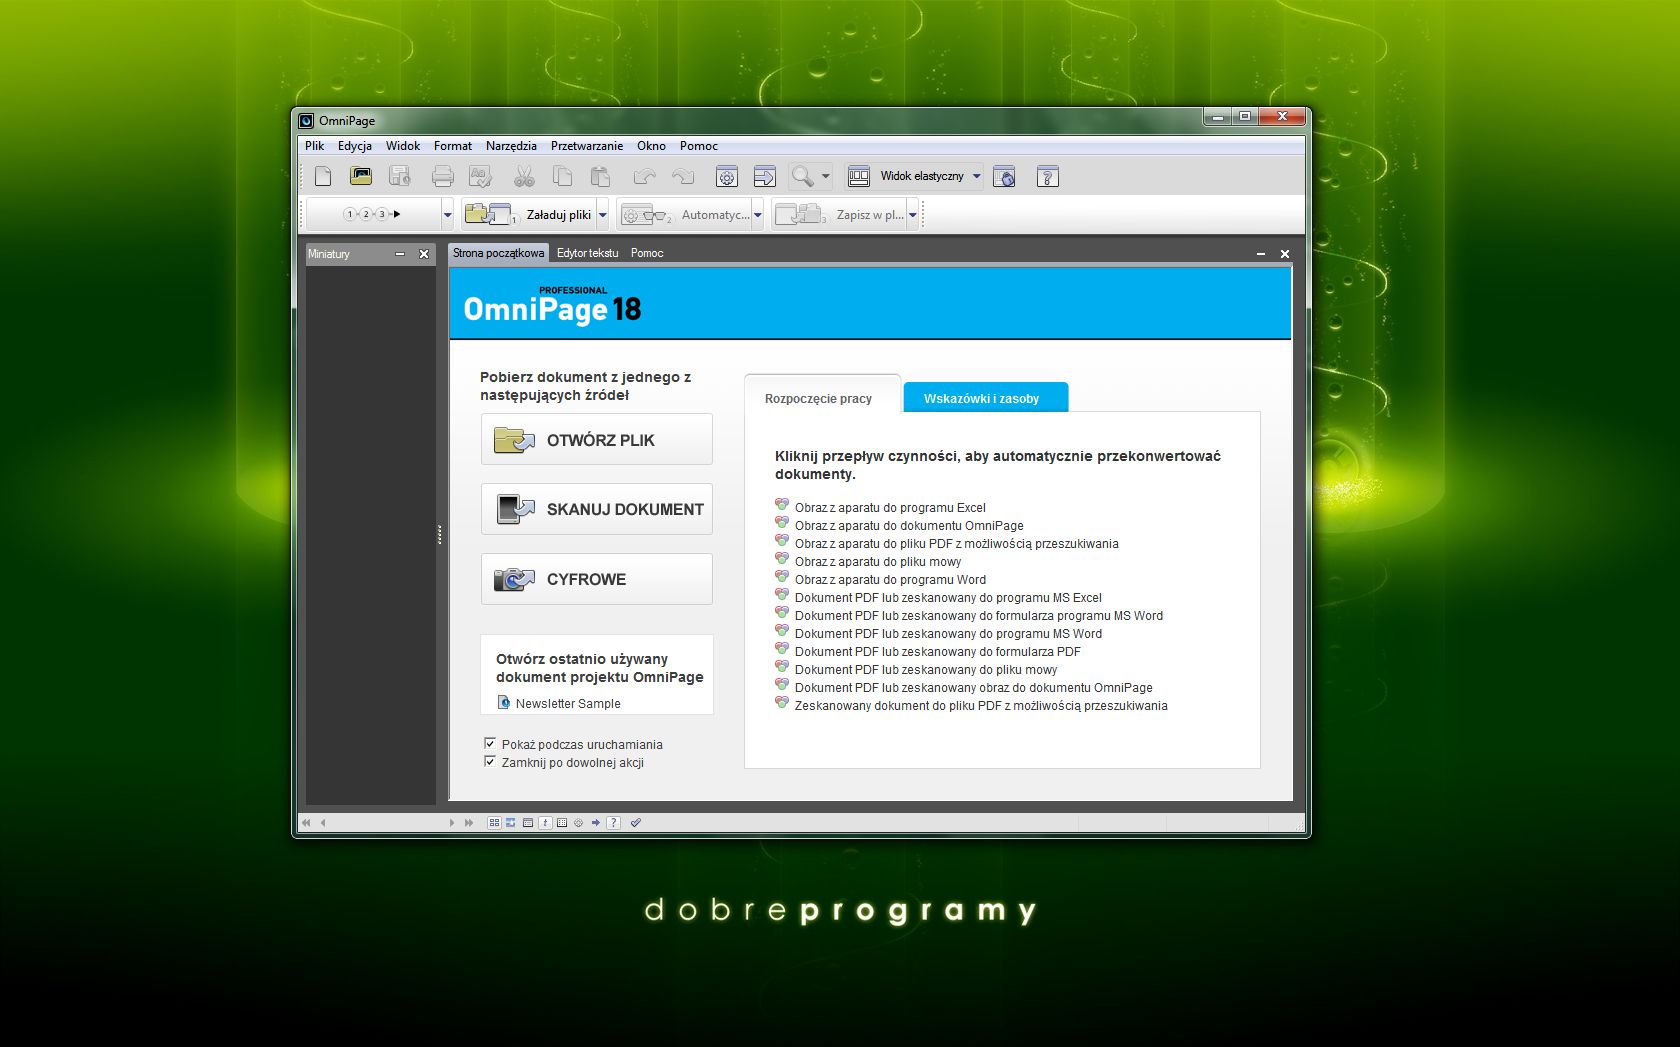Toggle 'Zamknij po dowolnej akcji' checkbox
Screen dimensions: 1680x1047
pos(490,762)
